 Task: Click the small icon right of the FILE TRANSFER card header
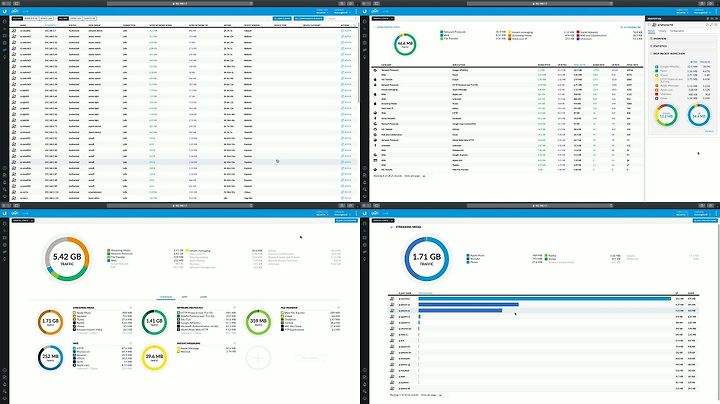[338, 308]
